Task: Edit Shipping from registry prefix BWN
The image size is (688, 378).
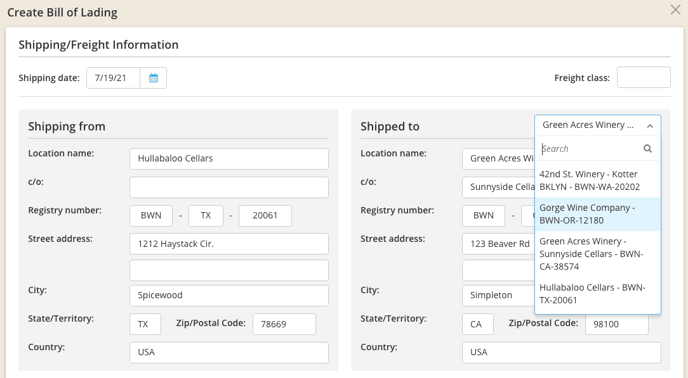Action: coord(151,216)
